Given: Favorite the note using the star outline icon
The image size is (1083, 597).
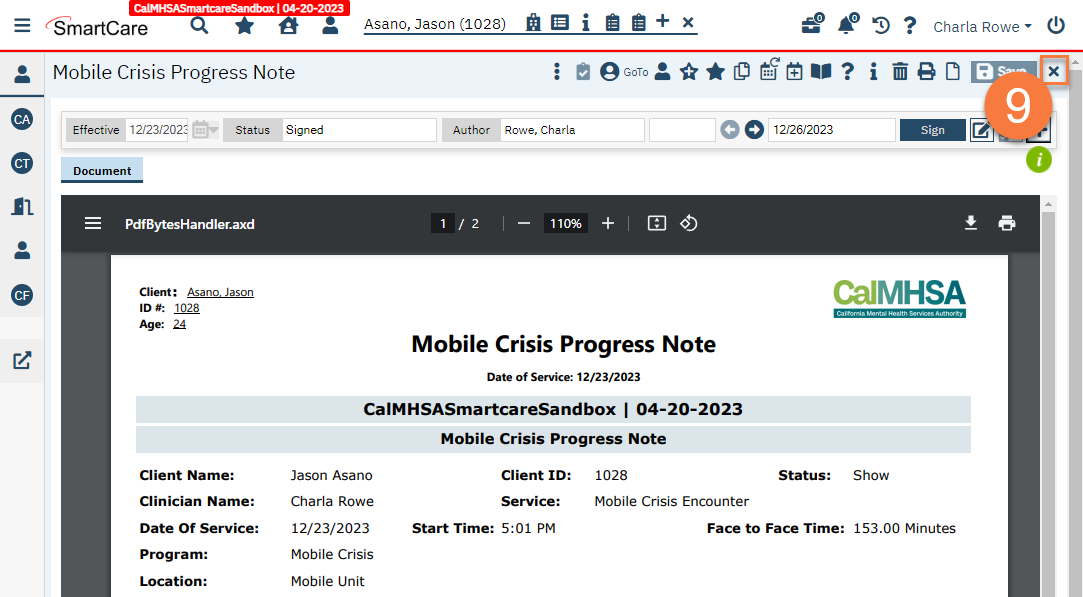Looking at the screenshot, I should (689, 71).
